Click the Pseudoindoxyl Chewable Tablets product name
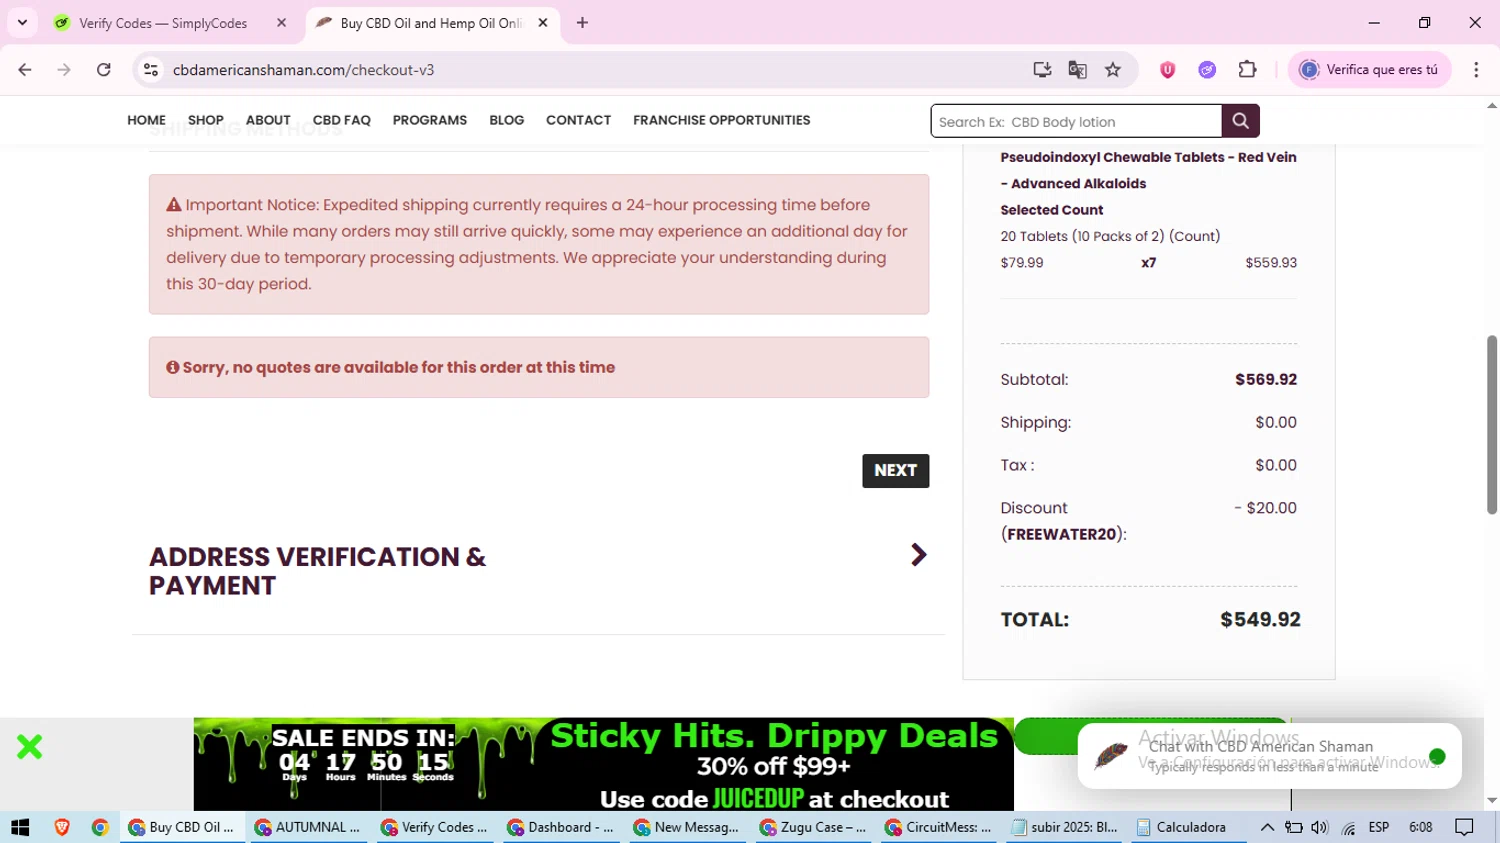 (x=1148, y=170)
